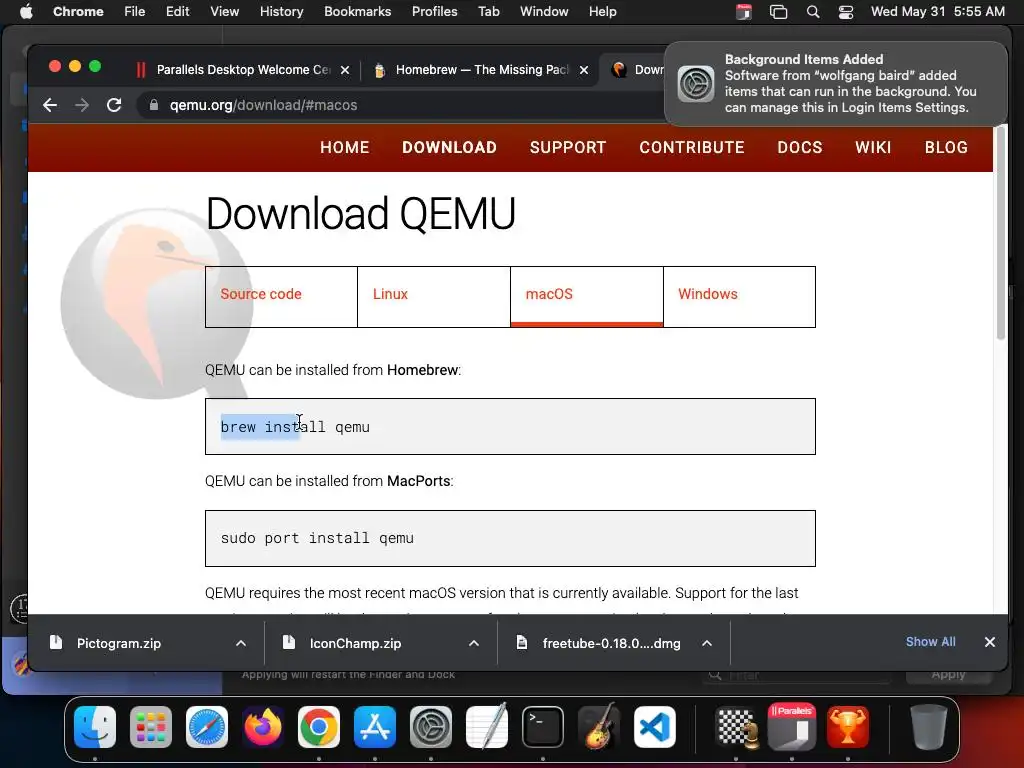Viewport: 1024px width, 768px height.
Task: Expand options chevron for IconChamp.zip
Action: click(x=474, y=643)
